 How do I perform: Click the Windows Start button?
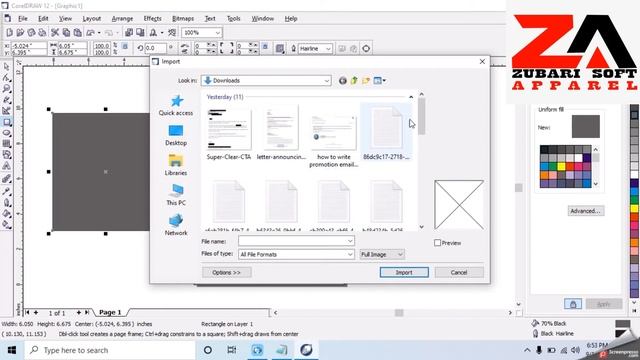(x=12, y=350)
